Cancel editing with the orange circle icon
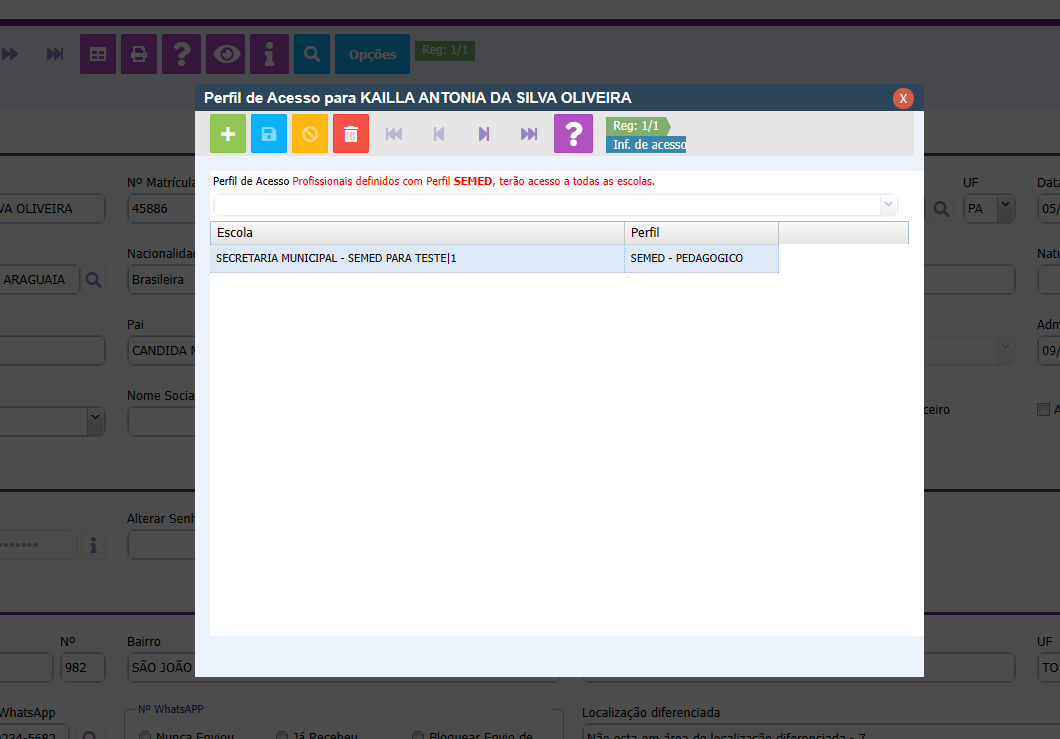Viewport: 1060px width, 739px height. (310, 134)
